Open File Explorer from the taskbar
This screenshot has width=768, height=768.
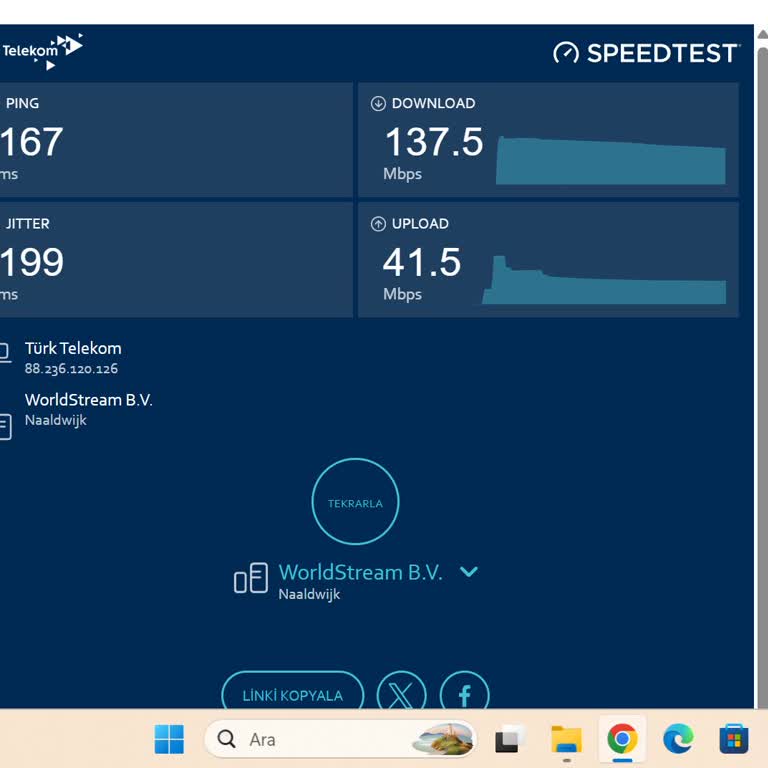tap(567, 739)
